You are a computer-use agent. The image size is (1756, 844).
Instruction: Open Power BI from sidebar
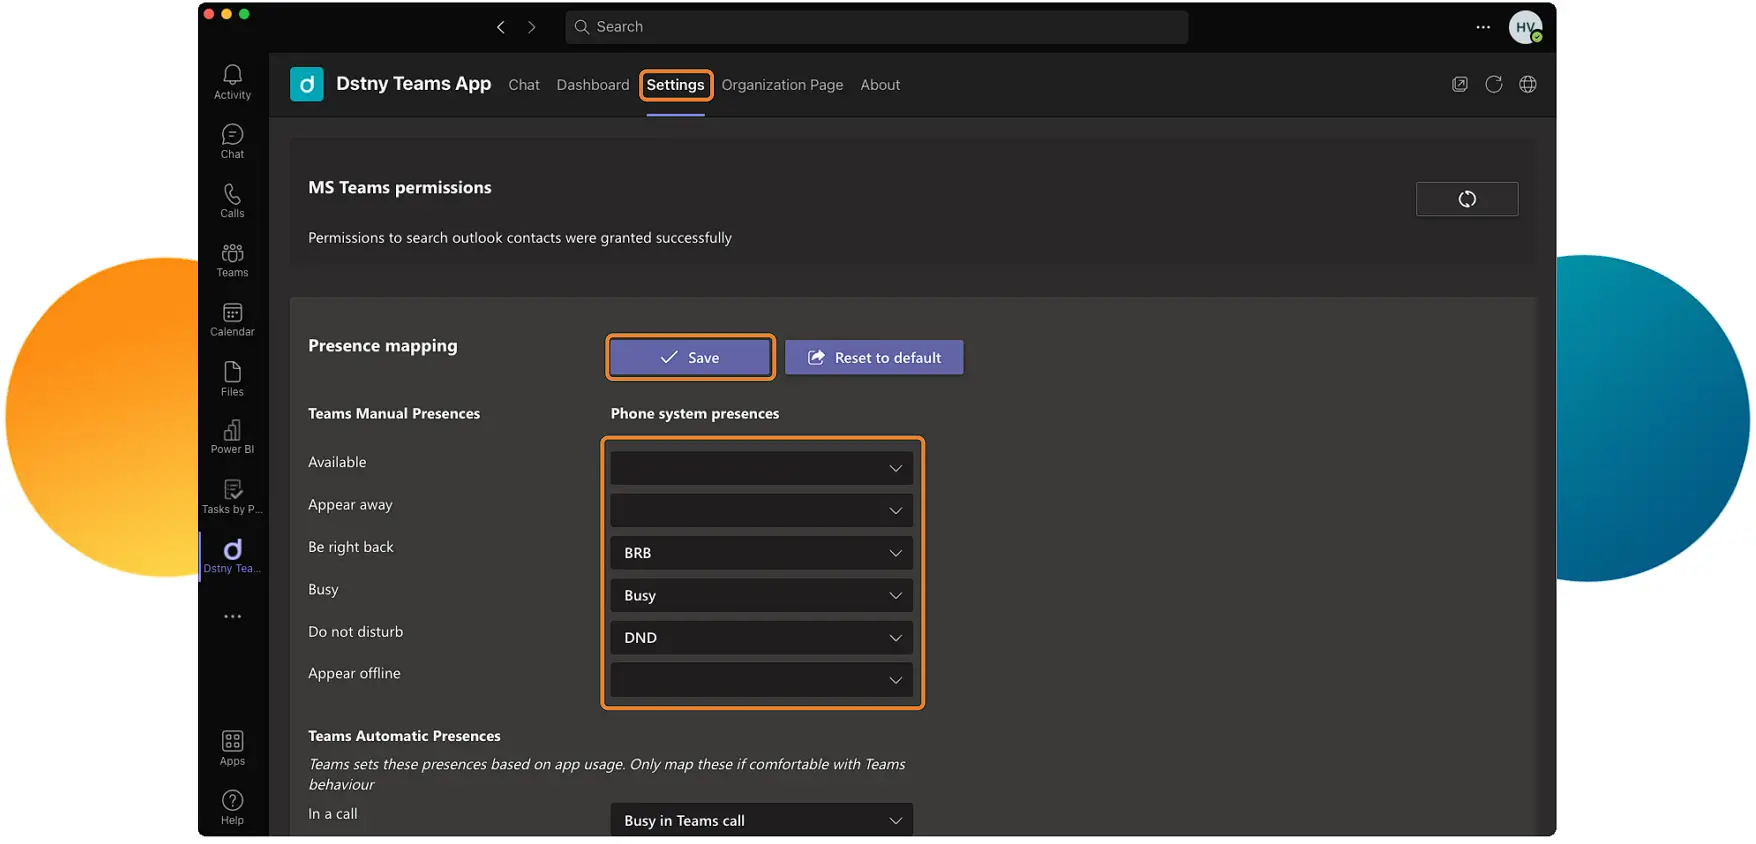click(232, 437)
